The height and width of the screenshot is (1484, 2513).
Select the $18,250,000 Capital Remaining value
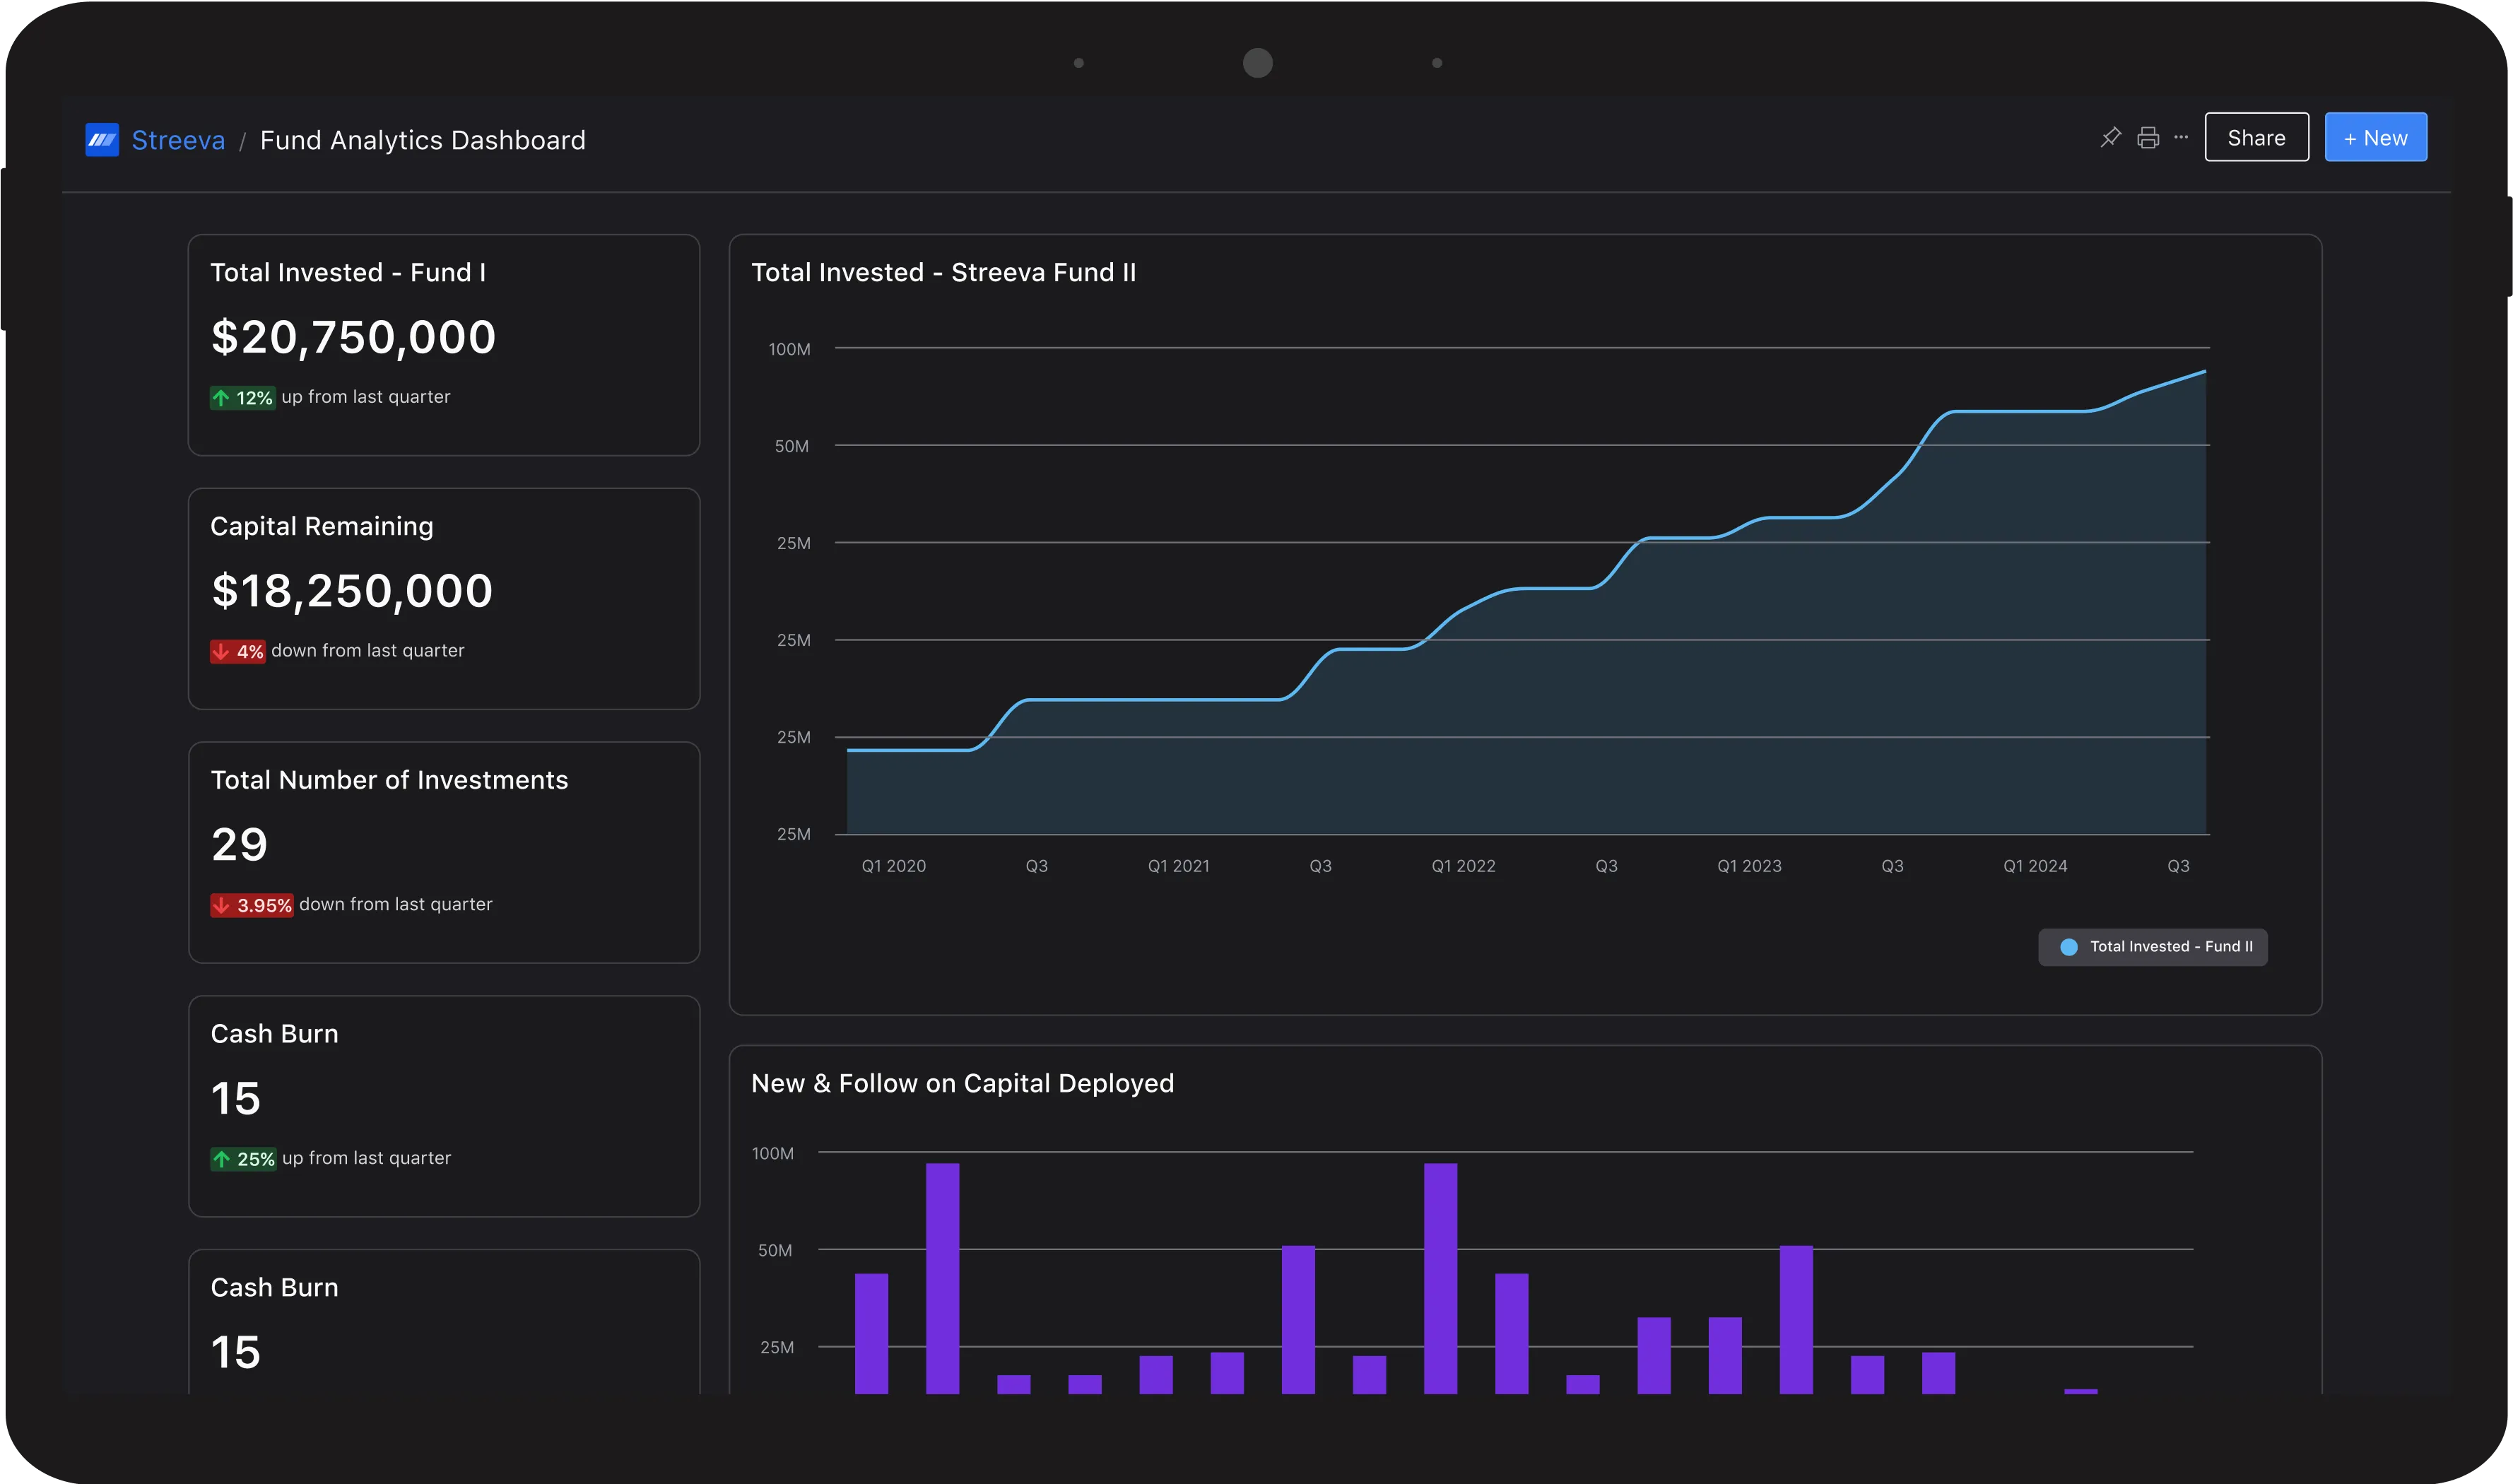(x=352, y=591)
